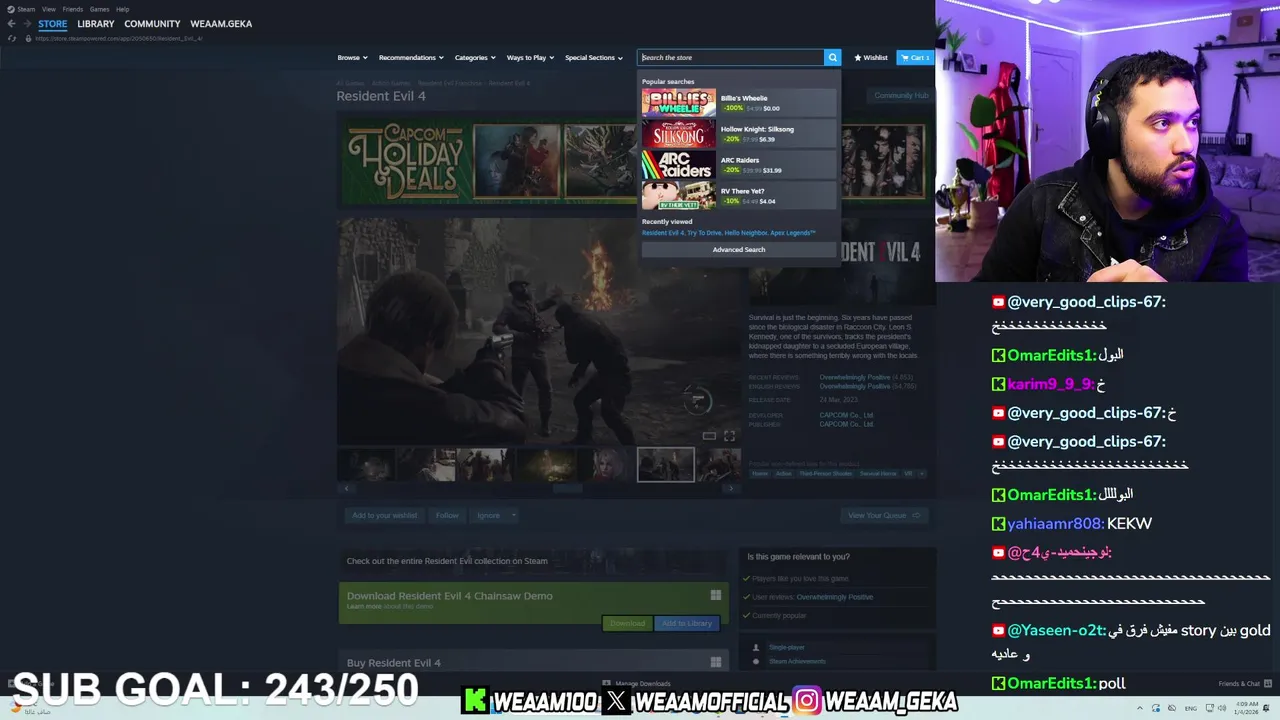
Task: Open the Friends menu
Action: (73, 9)
